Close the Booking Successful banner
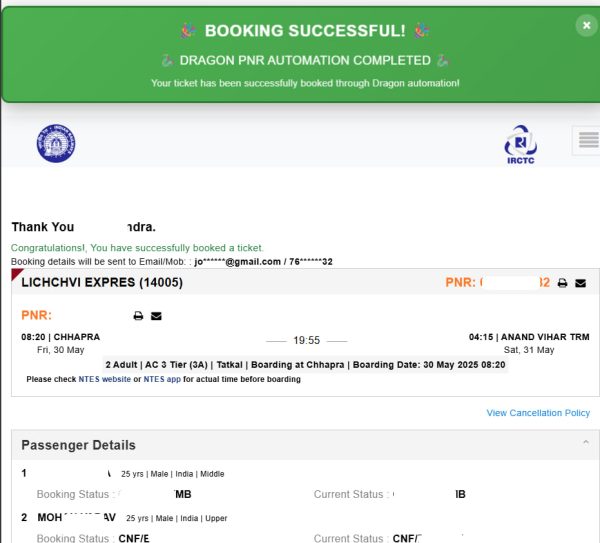The width and height of the screenshot is (600, 543). click(586, 26)
